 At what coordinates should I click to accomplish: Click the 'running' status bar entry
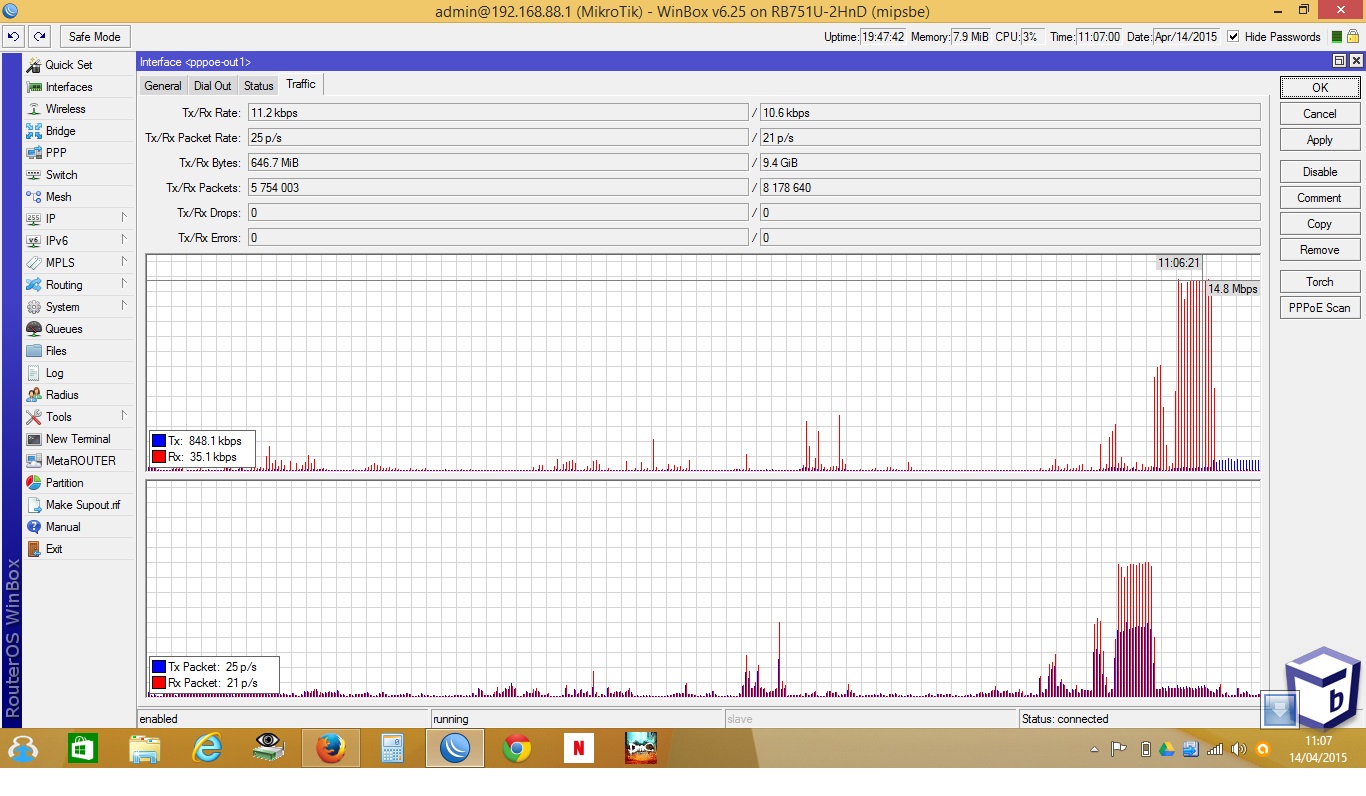coord(576,719)
